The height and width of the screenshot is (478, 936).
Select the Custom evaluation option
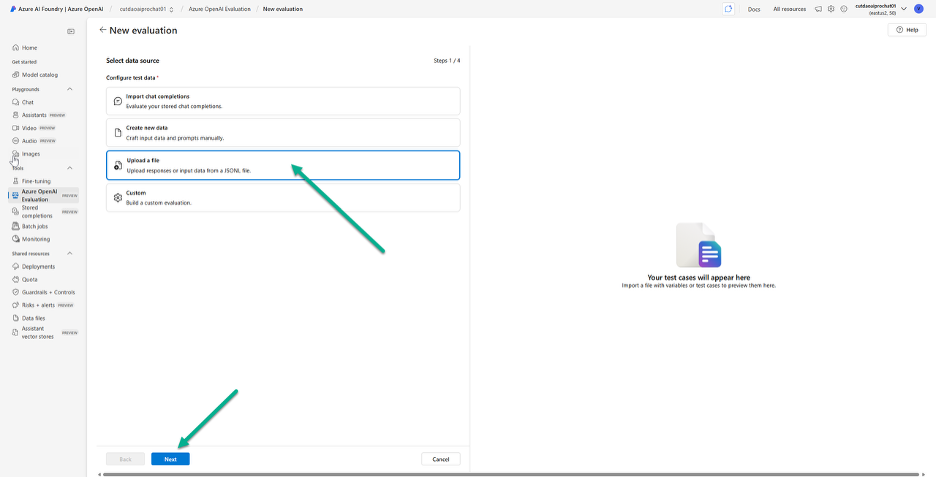coord(283,198)
